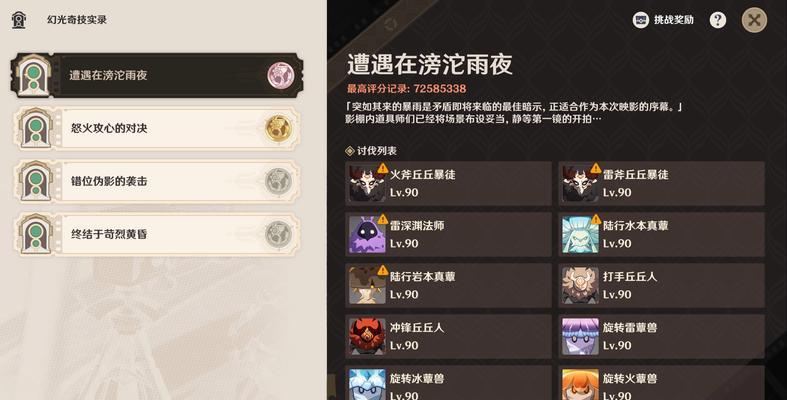Viewport: 787px width, 400px height.
Task: Click the pink medal on 遭遇在滂沱雨夜
Action: click(280, 75)
